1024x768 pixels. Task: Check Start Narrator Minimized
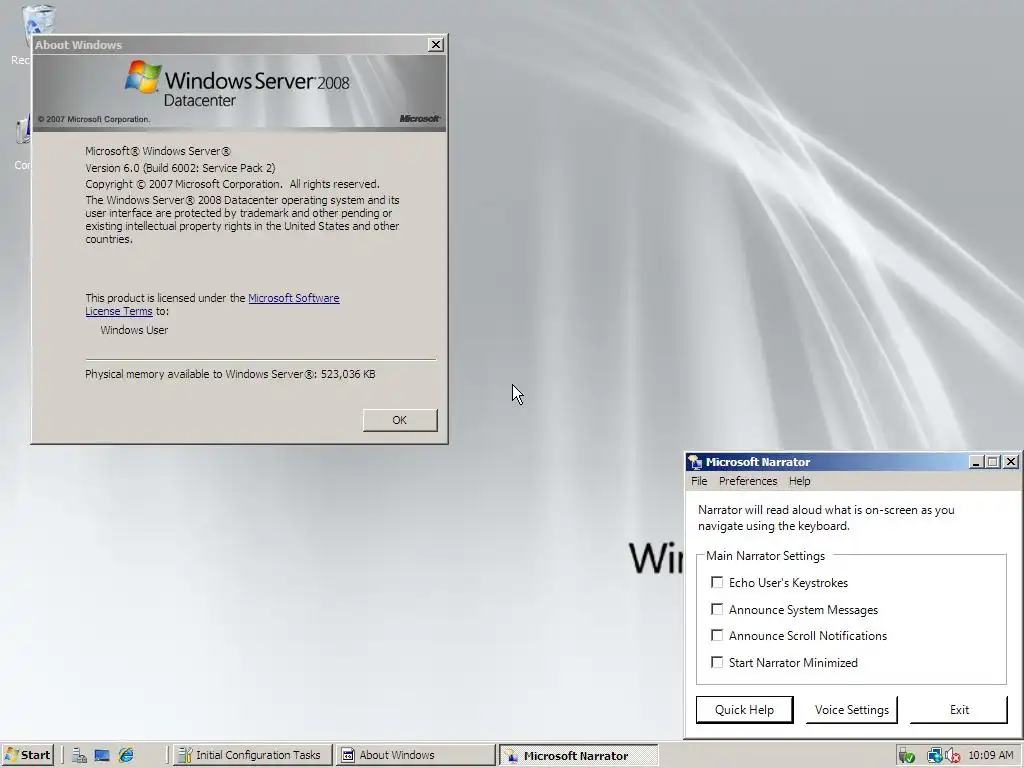[717, 662]
